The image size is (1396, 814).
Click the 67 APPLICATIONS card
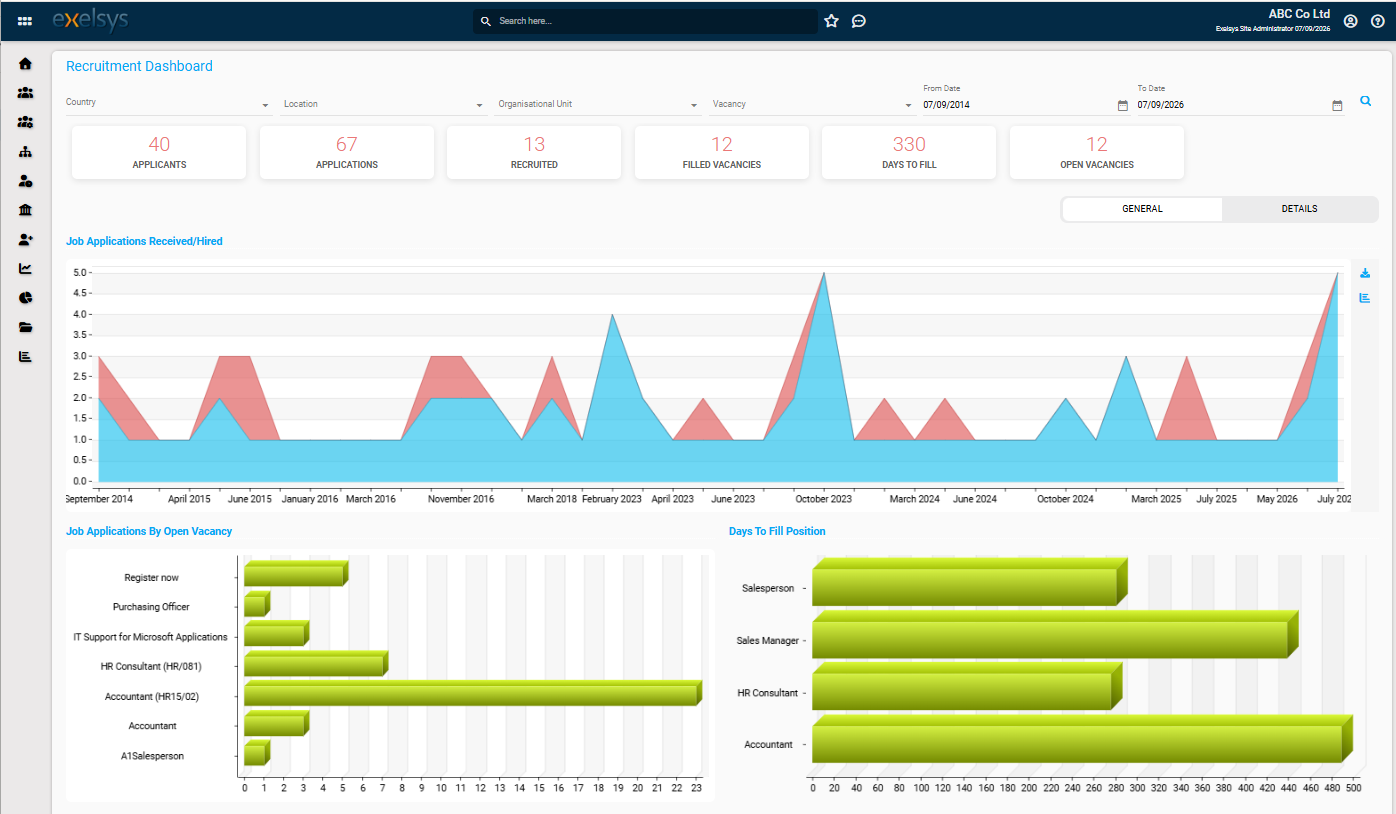[x=347, y=152]
